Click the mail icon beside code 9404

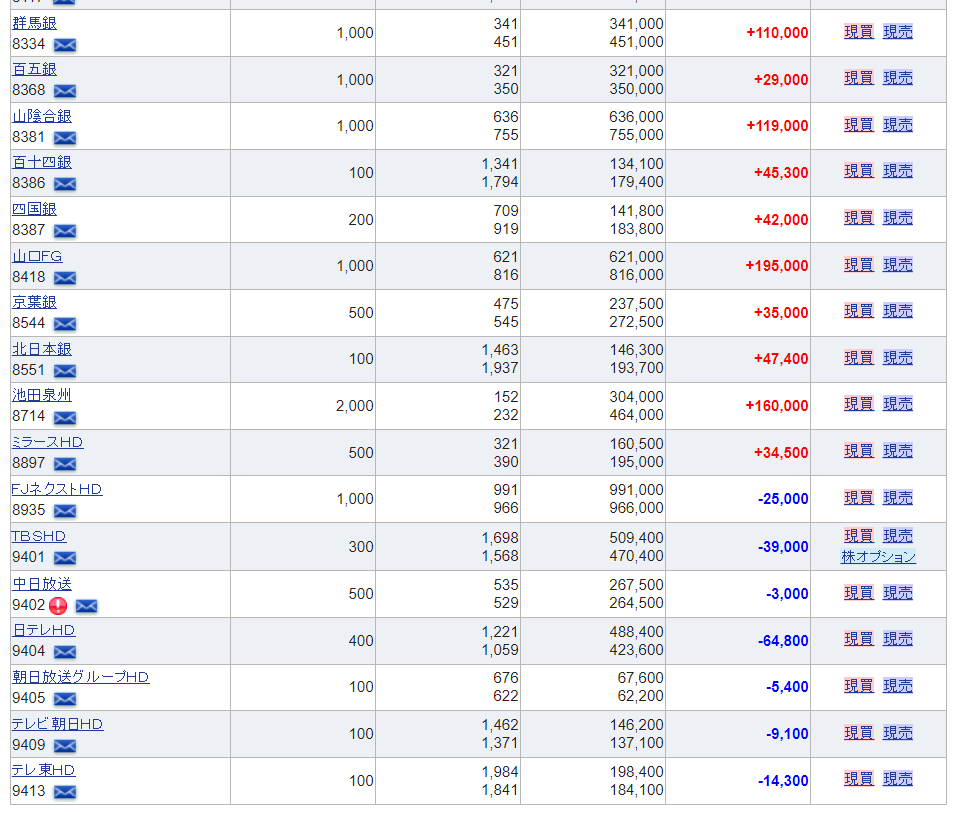pos(65,652)
